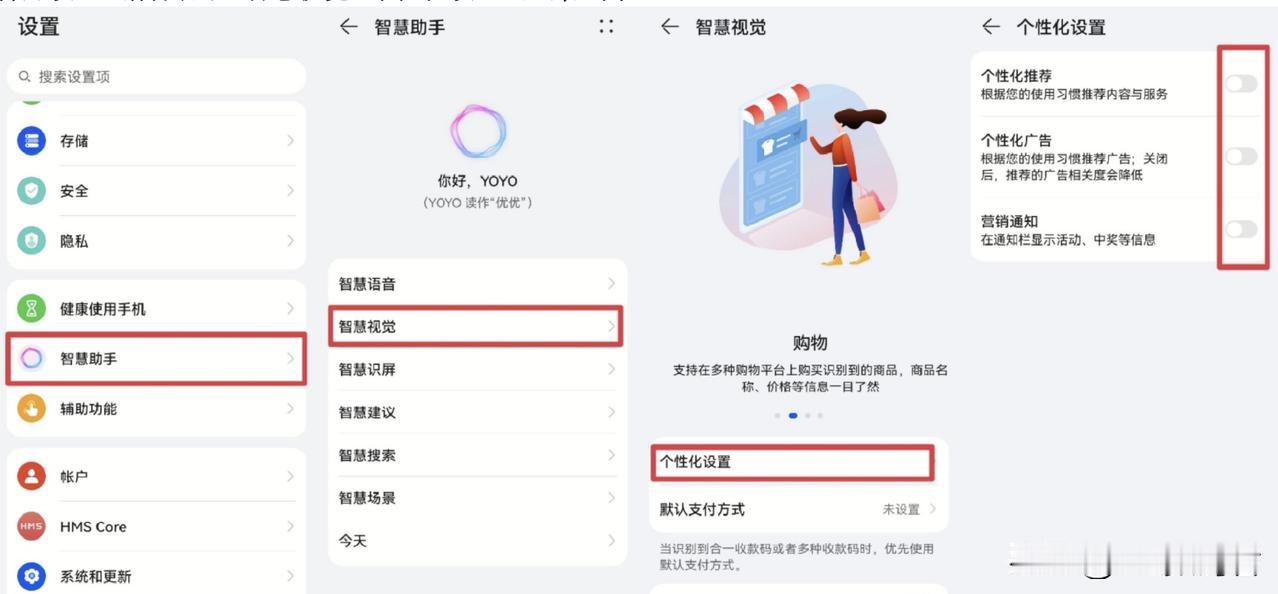Toggle the 个性化广告 switch
Viewport: 1278px width, 594px height.
pyautogui.click(x=1241, y=156)
